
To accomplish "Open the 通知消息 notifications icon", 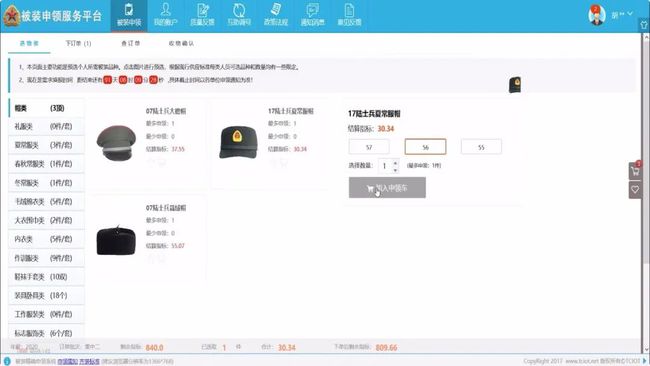I will [313, 15].
